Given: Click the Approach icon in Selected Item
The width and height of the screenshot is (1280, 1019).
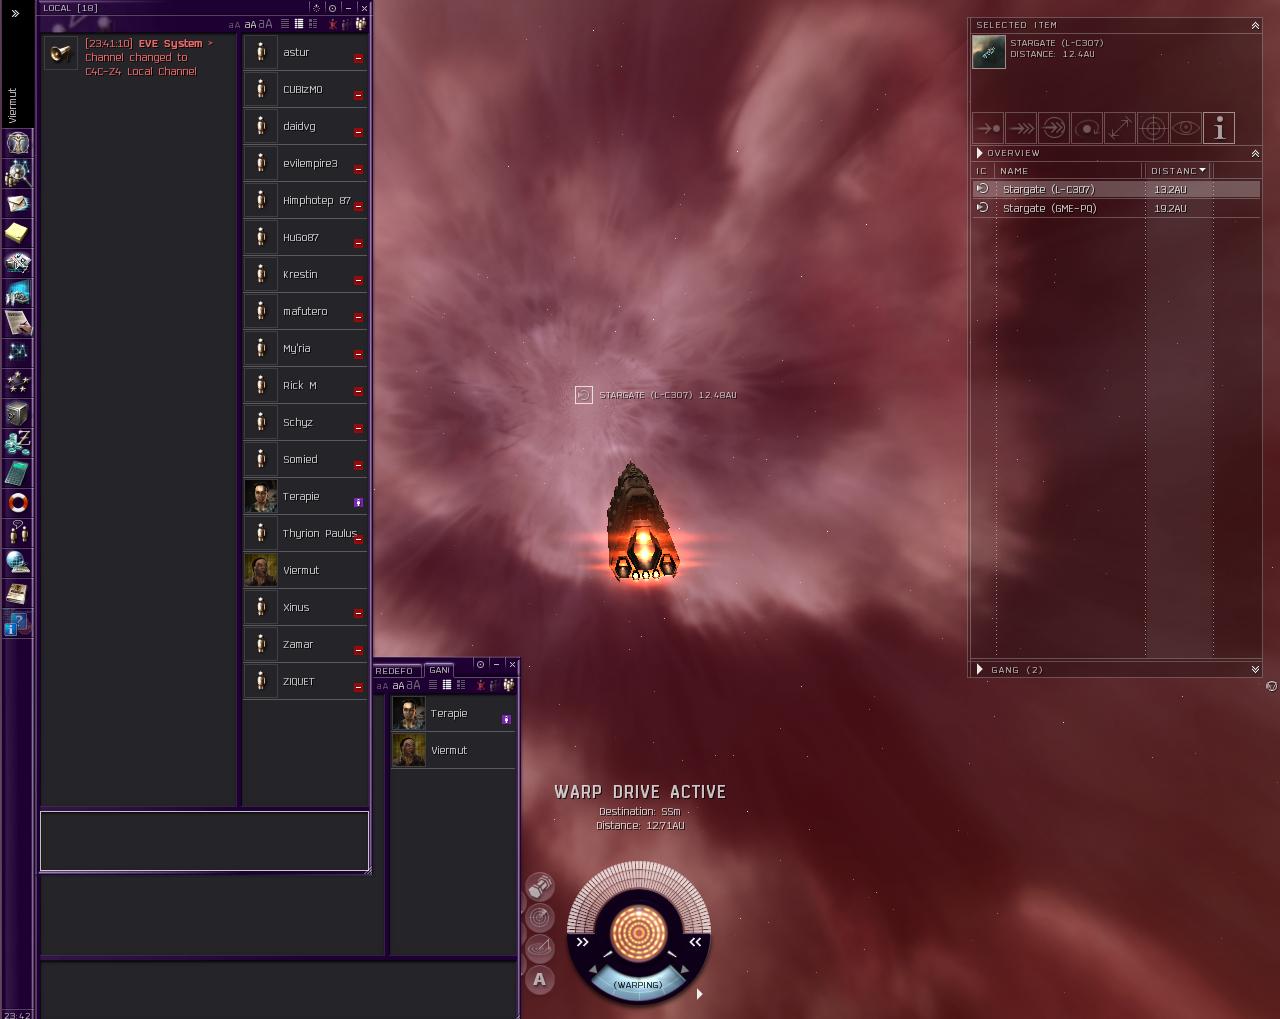Looking at the screenshot, I should pos(988,128).
